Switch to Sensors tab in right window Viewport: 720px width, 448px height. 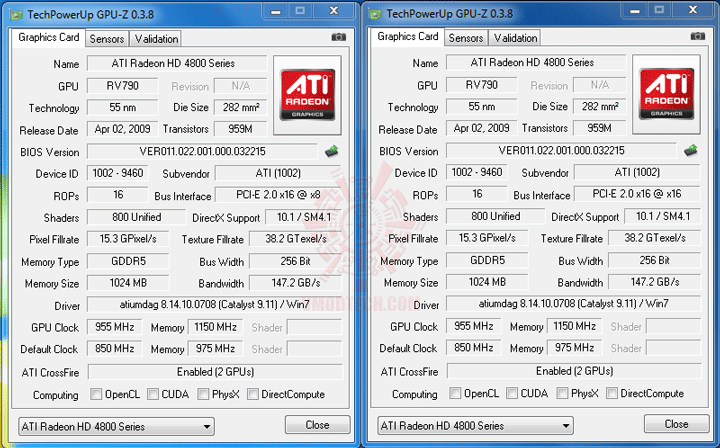tap(466, 38)
